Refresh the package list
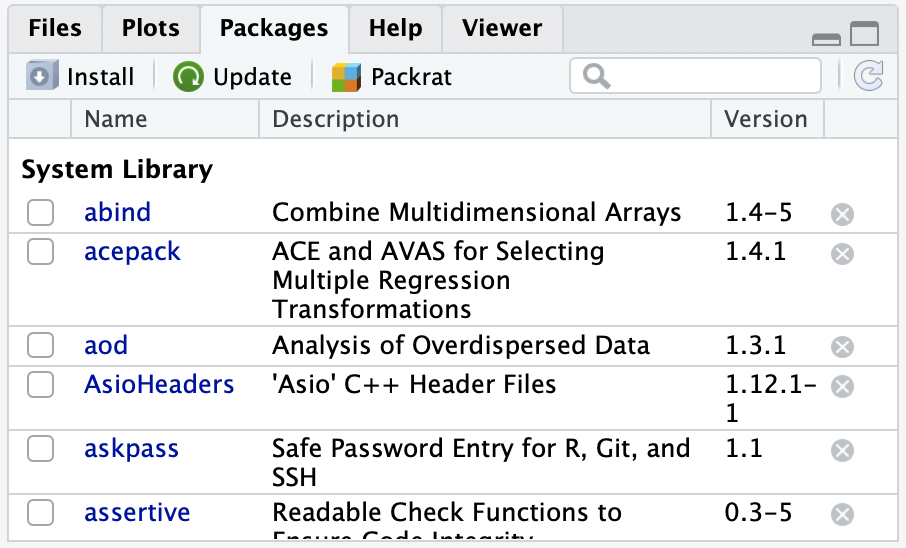 coord(868,77)
